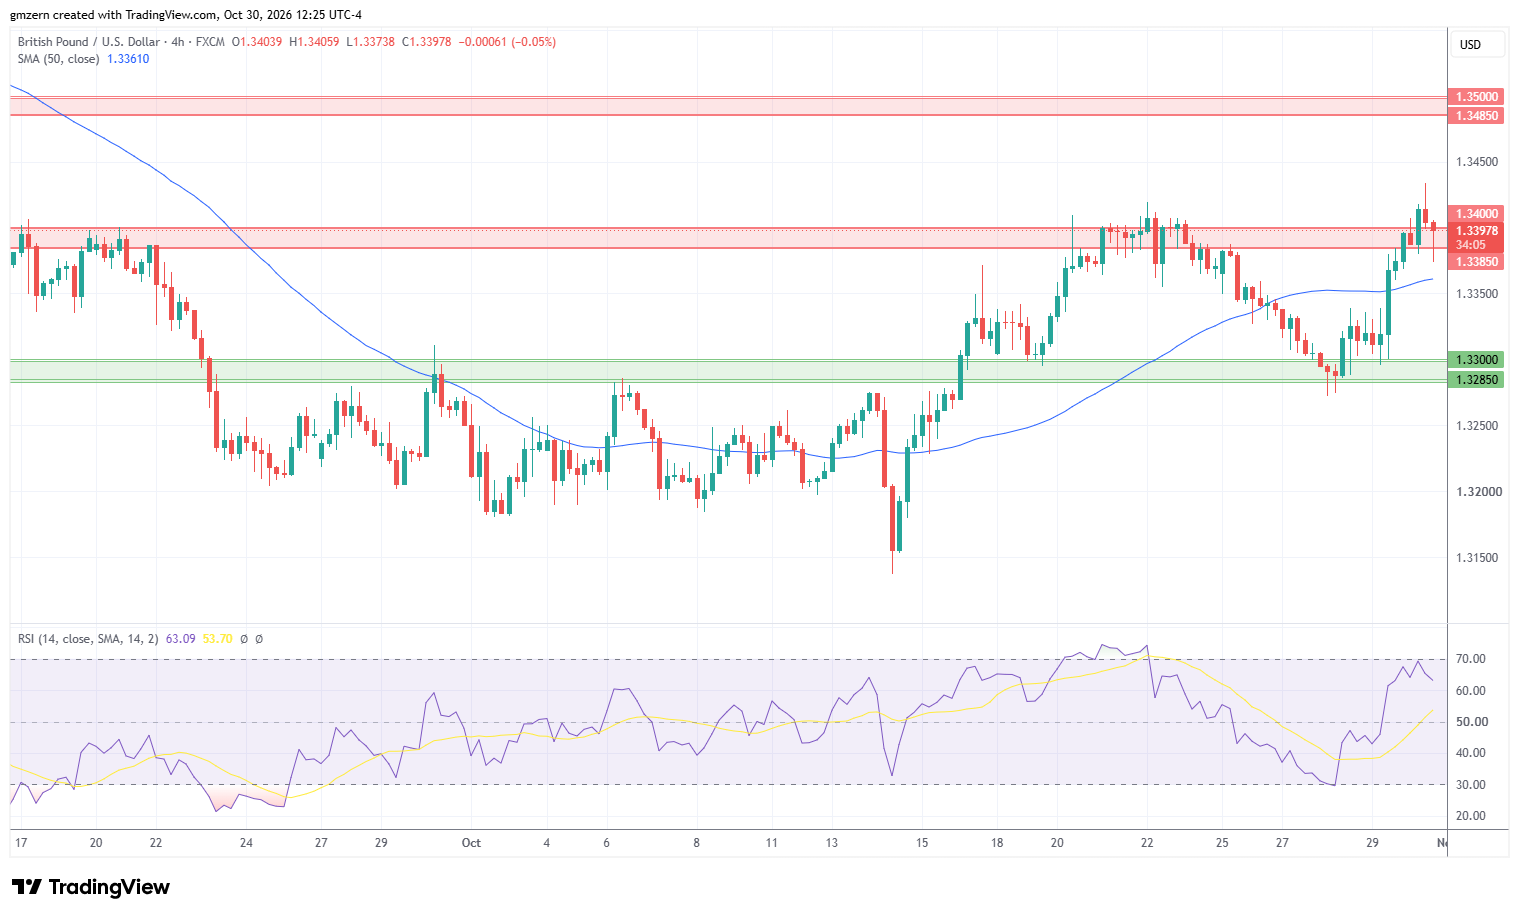Click the 1.34500 price scale value
Image resolution: width=1519 pixels, height=917 pixels.
[x=1477, y=162]
